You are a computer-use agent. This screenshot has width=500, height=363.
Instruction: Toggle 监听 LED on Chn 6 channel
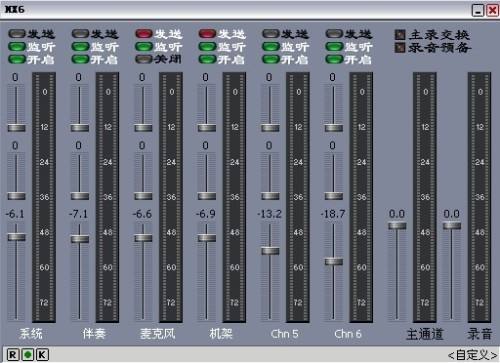pos(334,46)
